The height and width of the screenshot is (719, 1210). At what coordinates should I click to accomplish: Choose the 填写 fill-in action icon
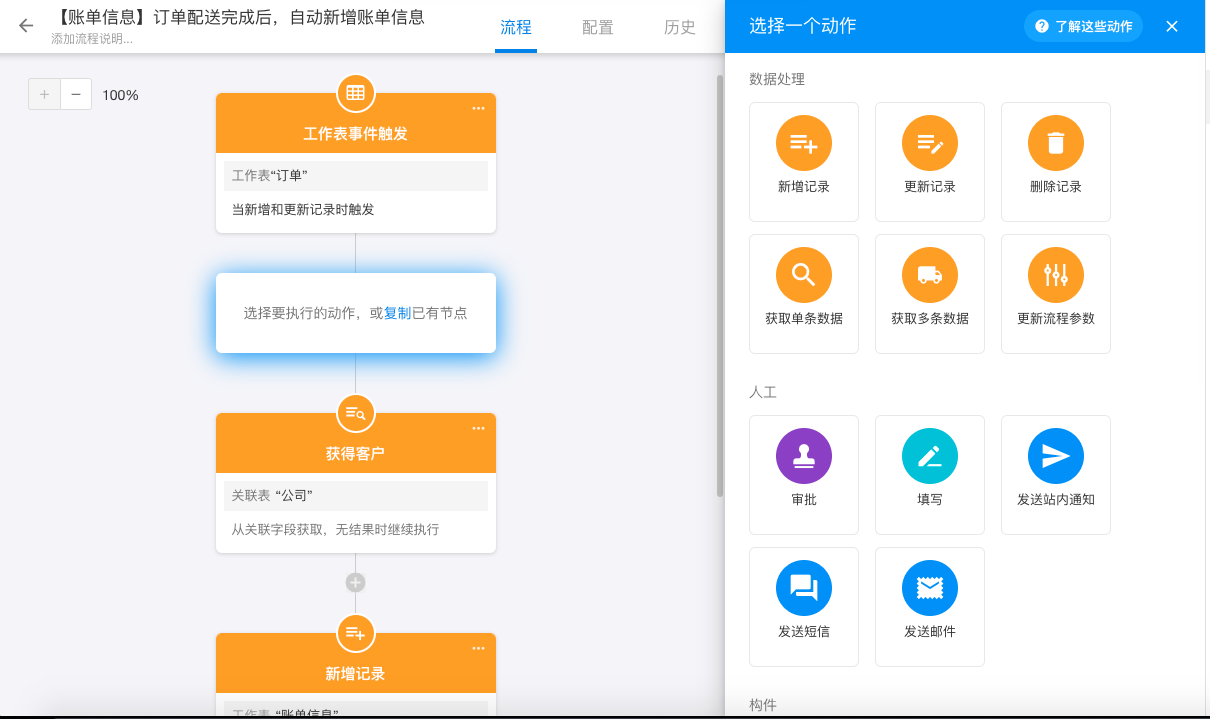click(x=930, y=456)
